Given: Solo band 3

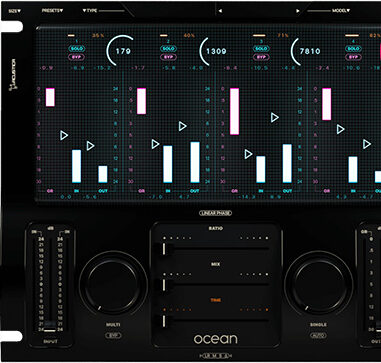Looking at the screenshot, I should [261, 49].
